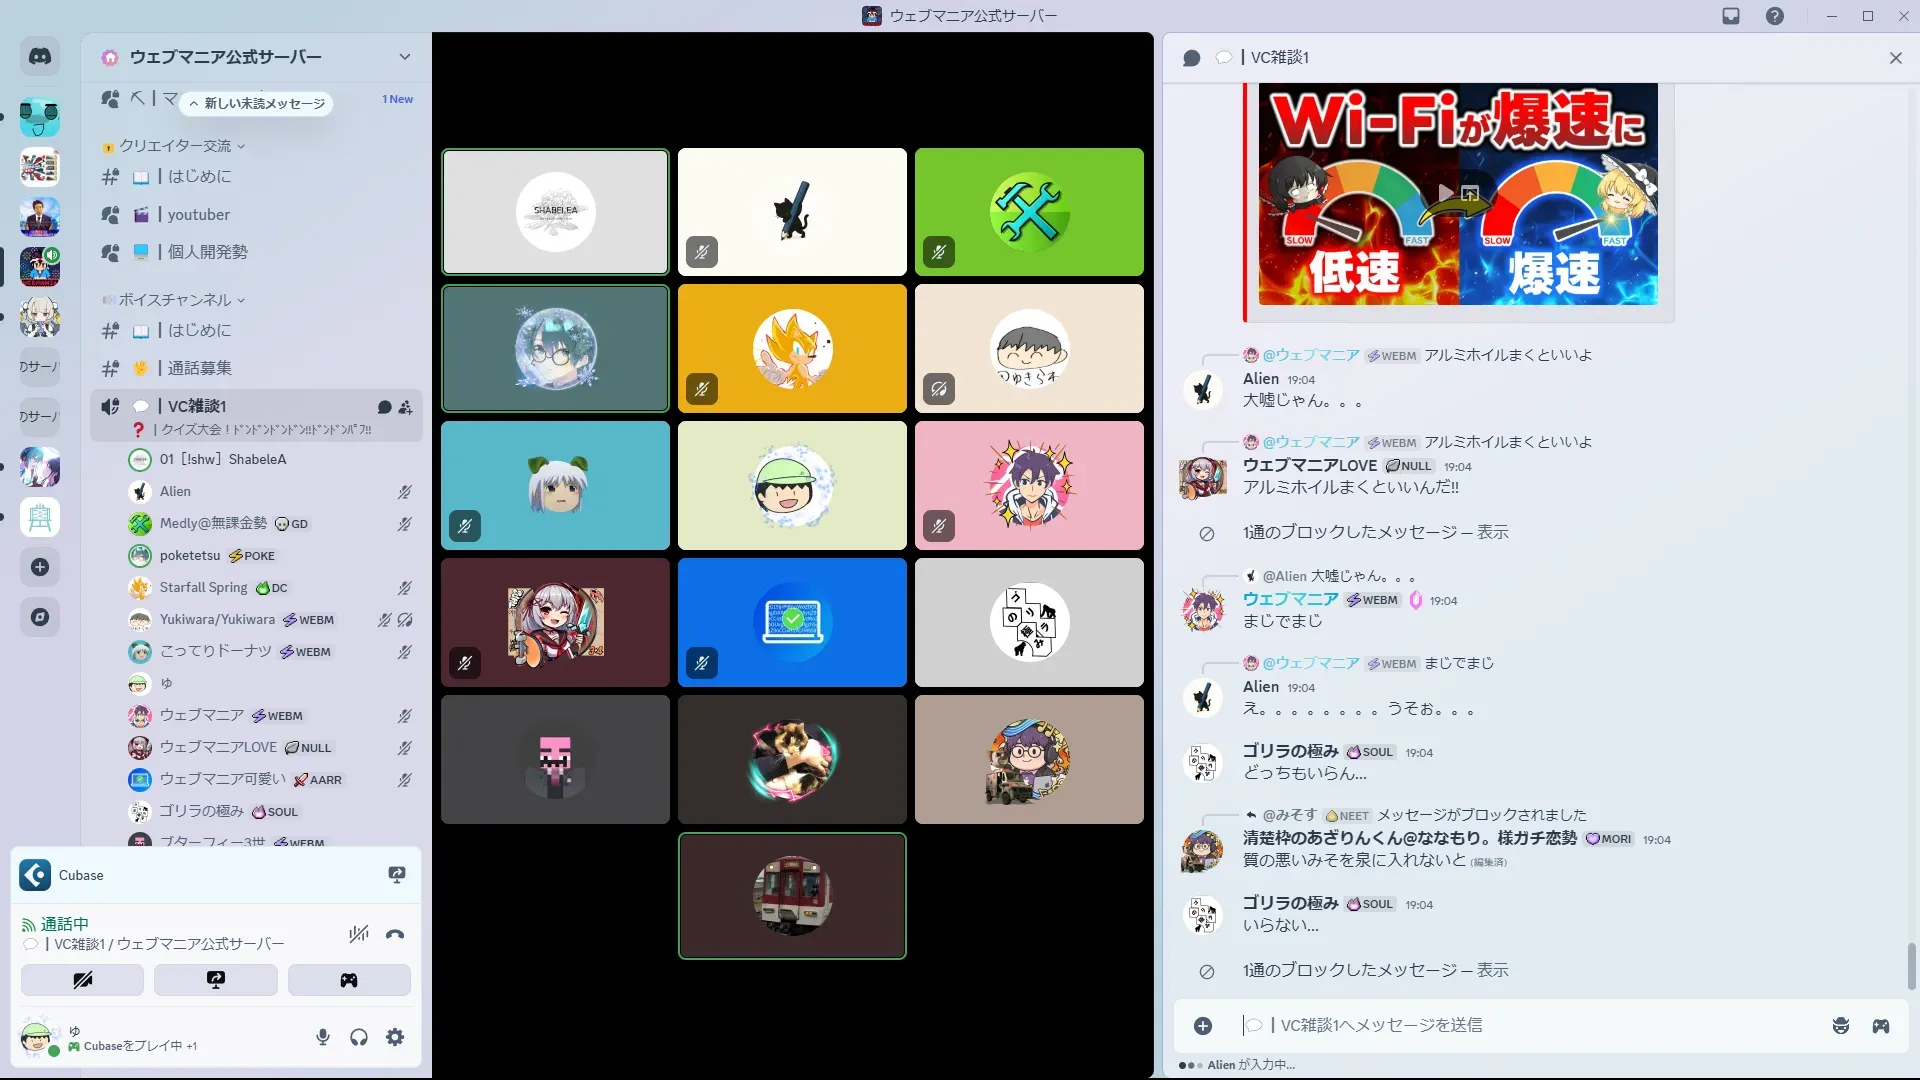Screen dimensions: 1920x1080
Task: Open the 通話募集 channel
Action: click(199, 368)
